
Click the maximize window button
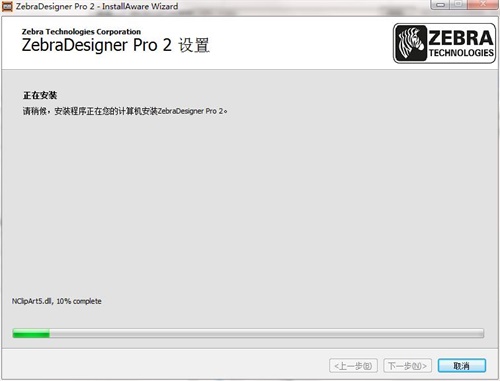459,5
